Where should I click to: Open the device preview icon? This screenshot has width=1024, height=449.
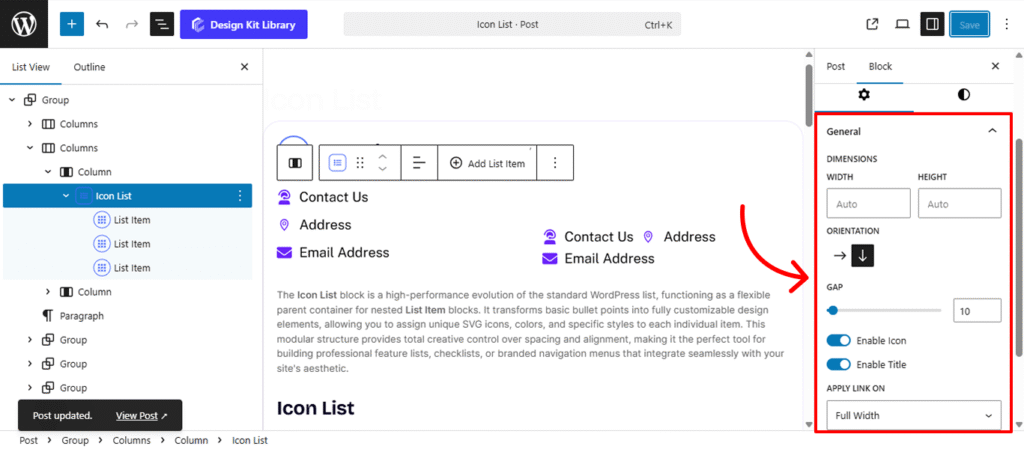tap(902, 24)
